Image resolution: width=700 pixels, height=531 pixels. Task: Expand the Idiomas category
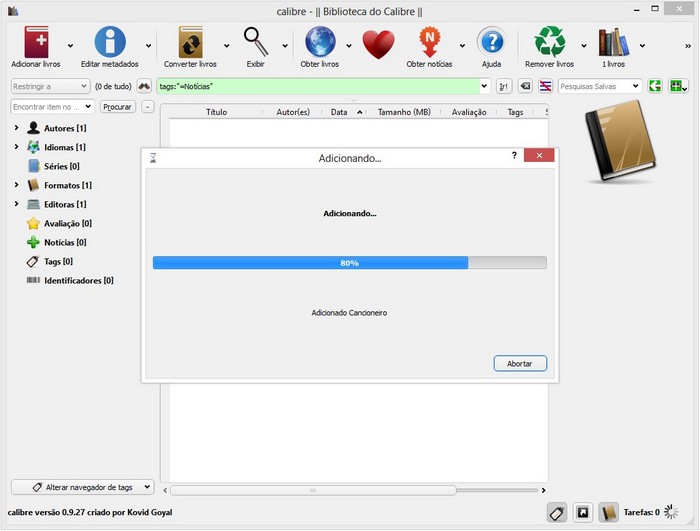click(x=17, y=146)
